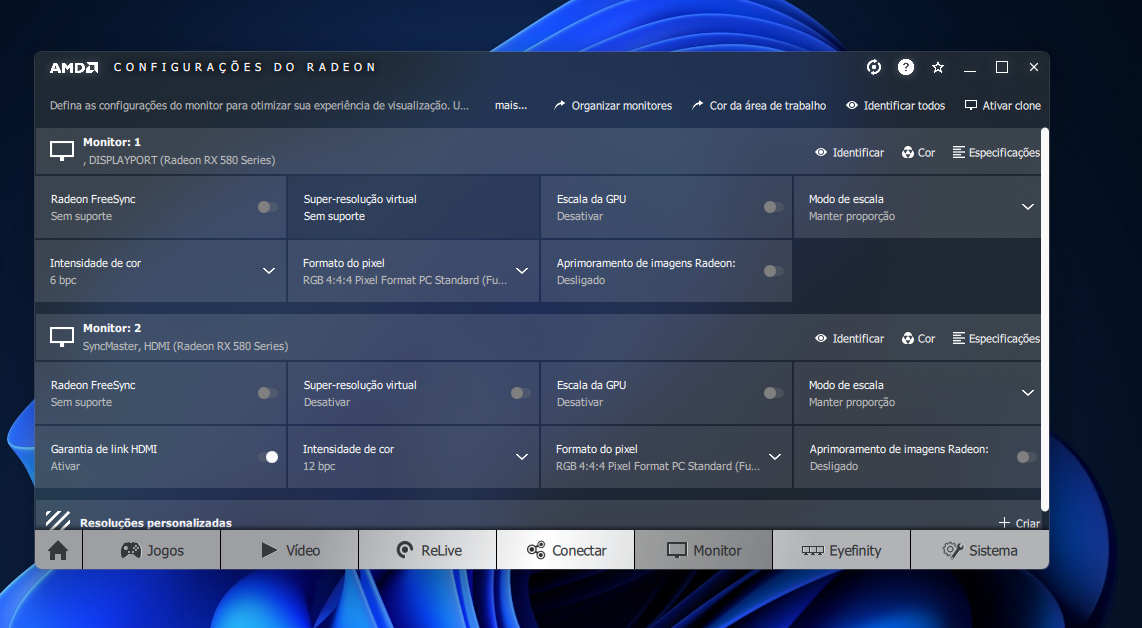
Task: Open Especificações for Monitor 1
Action: tap(996, 152)
